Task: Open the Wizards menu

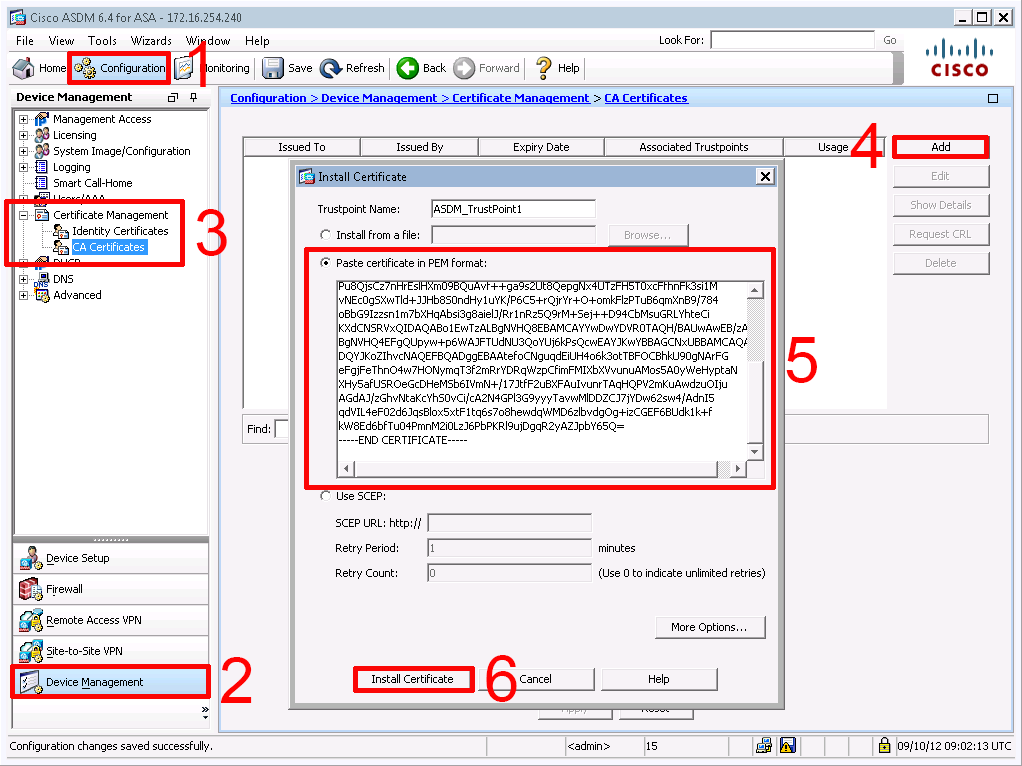Action: pyautogui.click(x=151, y=40)
